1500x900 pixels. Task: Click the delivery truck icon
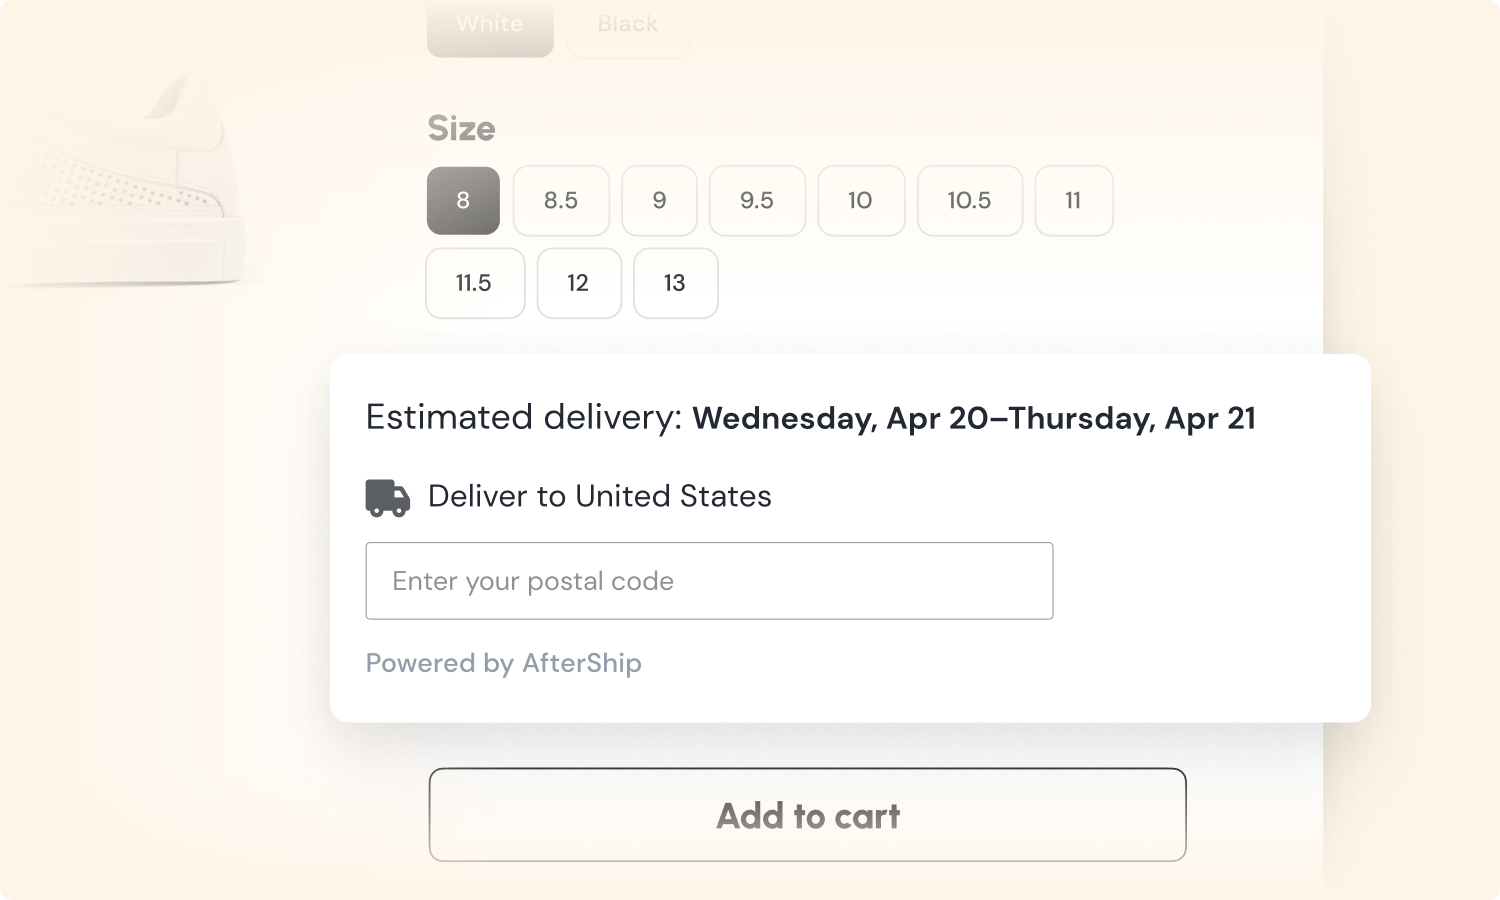[x=387, y=497]
